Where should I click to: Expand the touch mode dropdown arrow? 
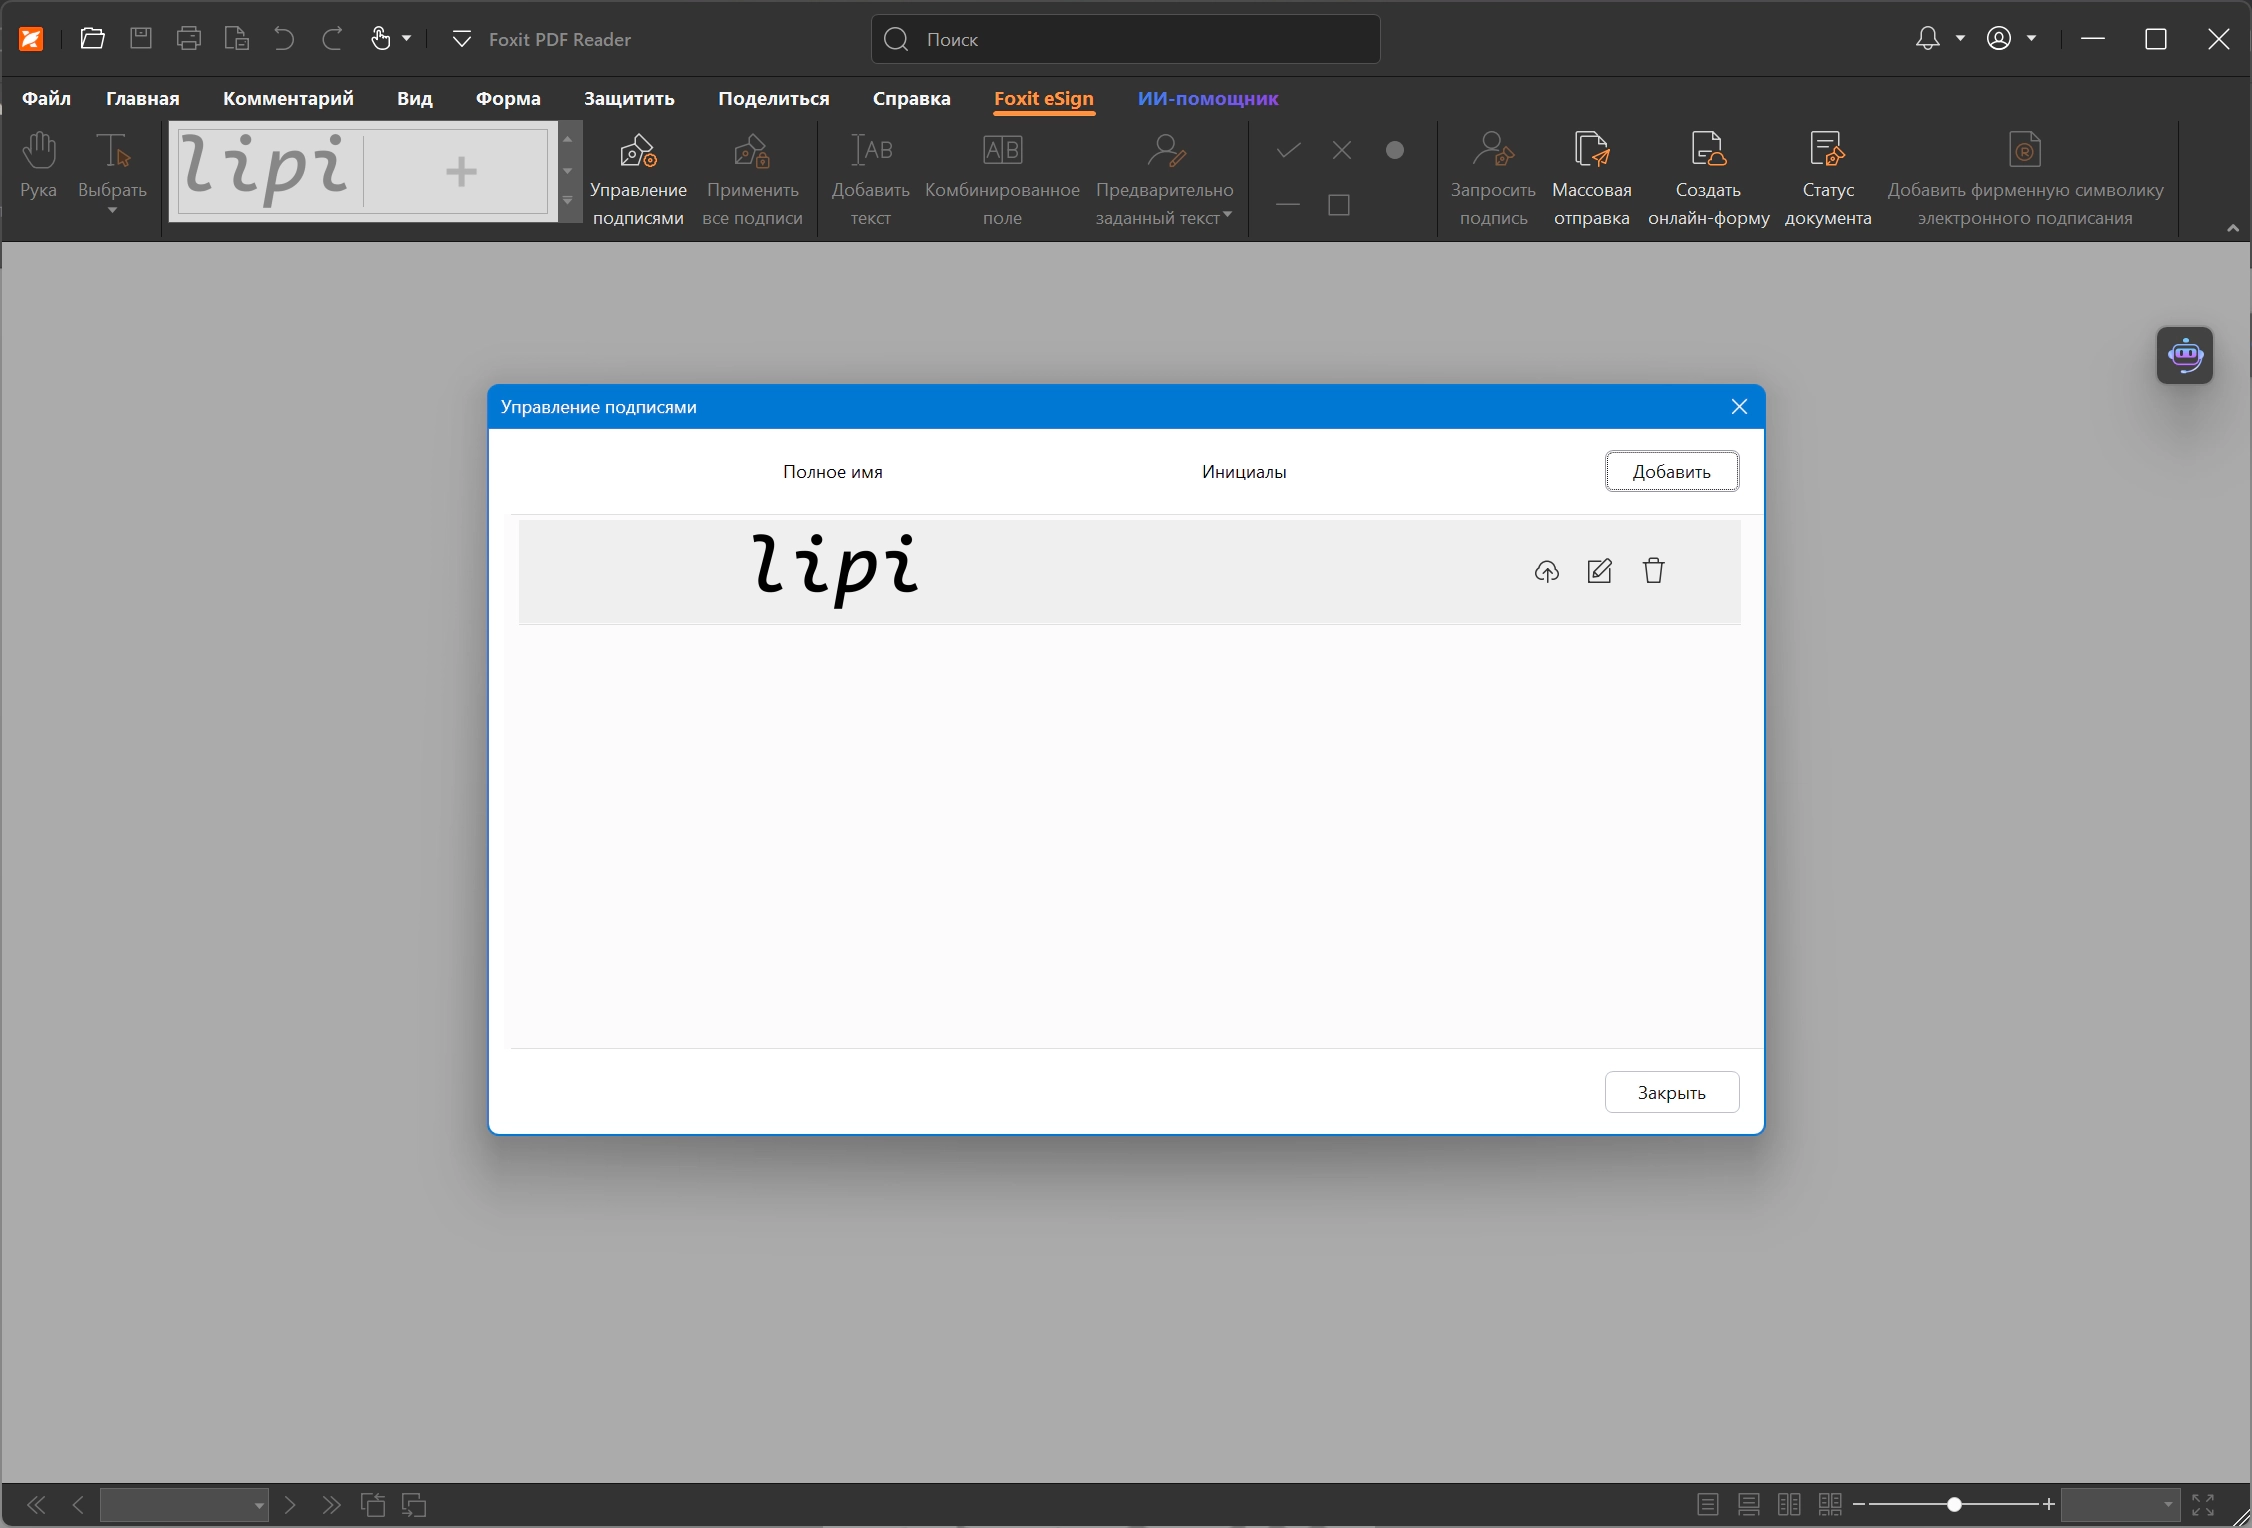click(407, 39)
